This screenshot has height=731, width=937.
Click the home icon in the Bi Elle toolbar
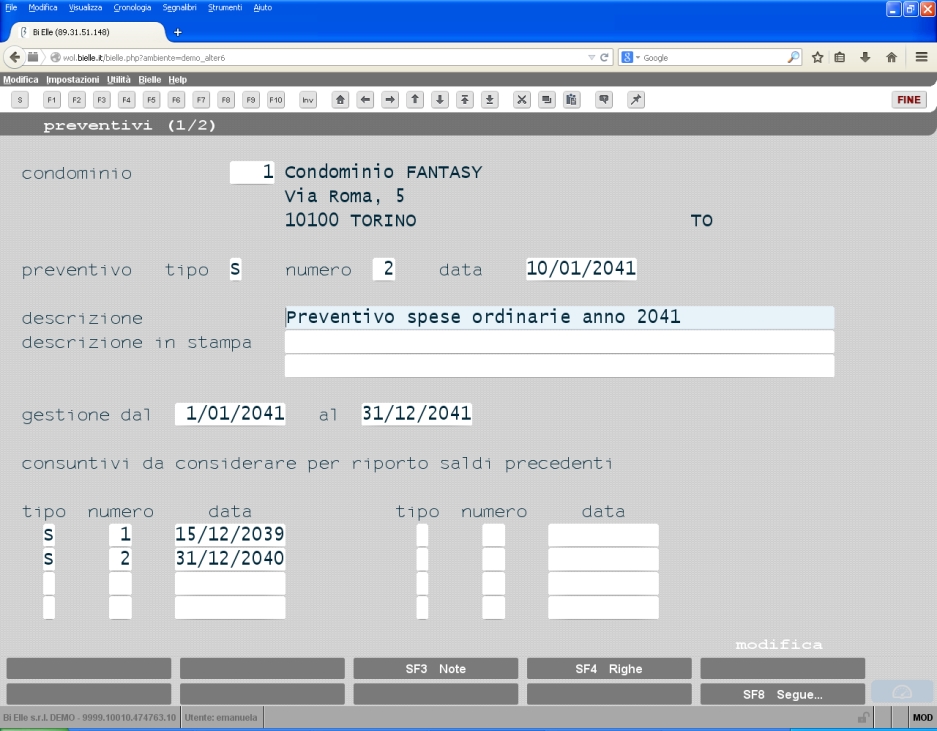pyautogui.click(x=340, y=100)
